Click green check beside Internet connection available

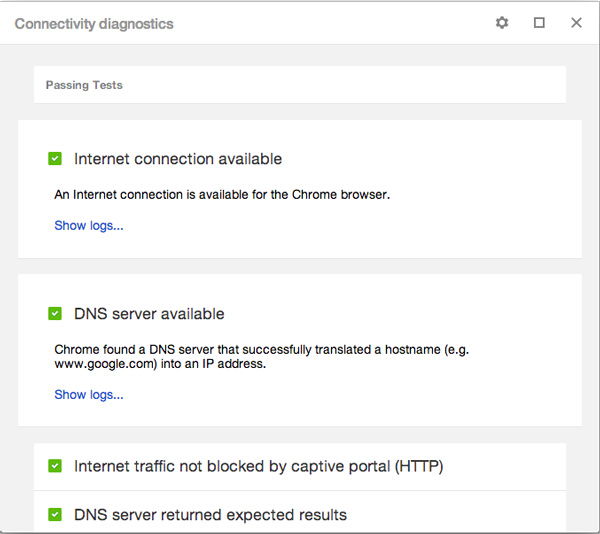(x=55, y=159)
